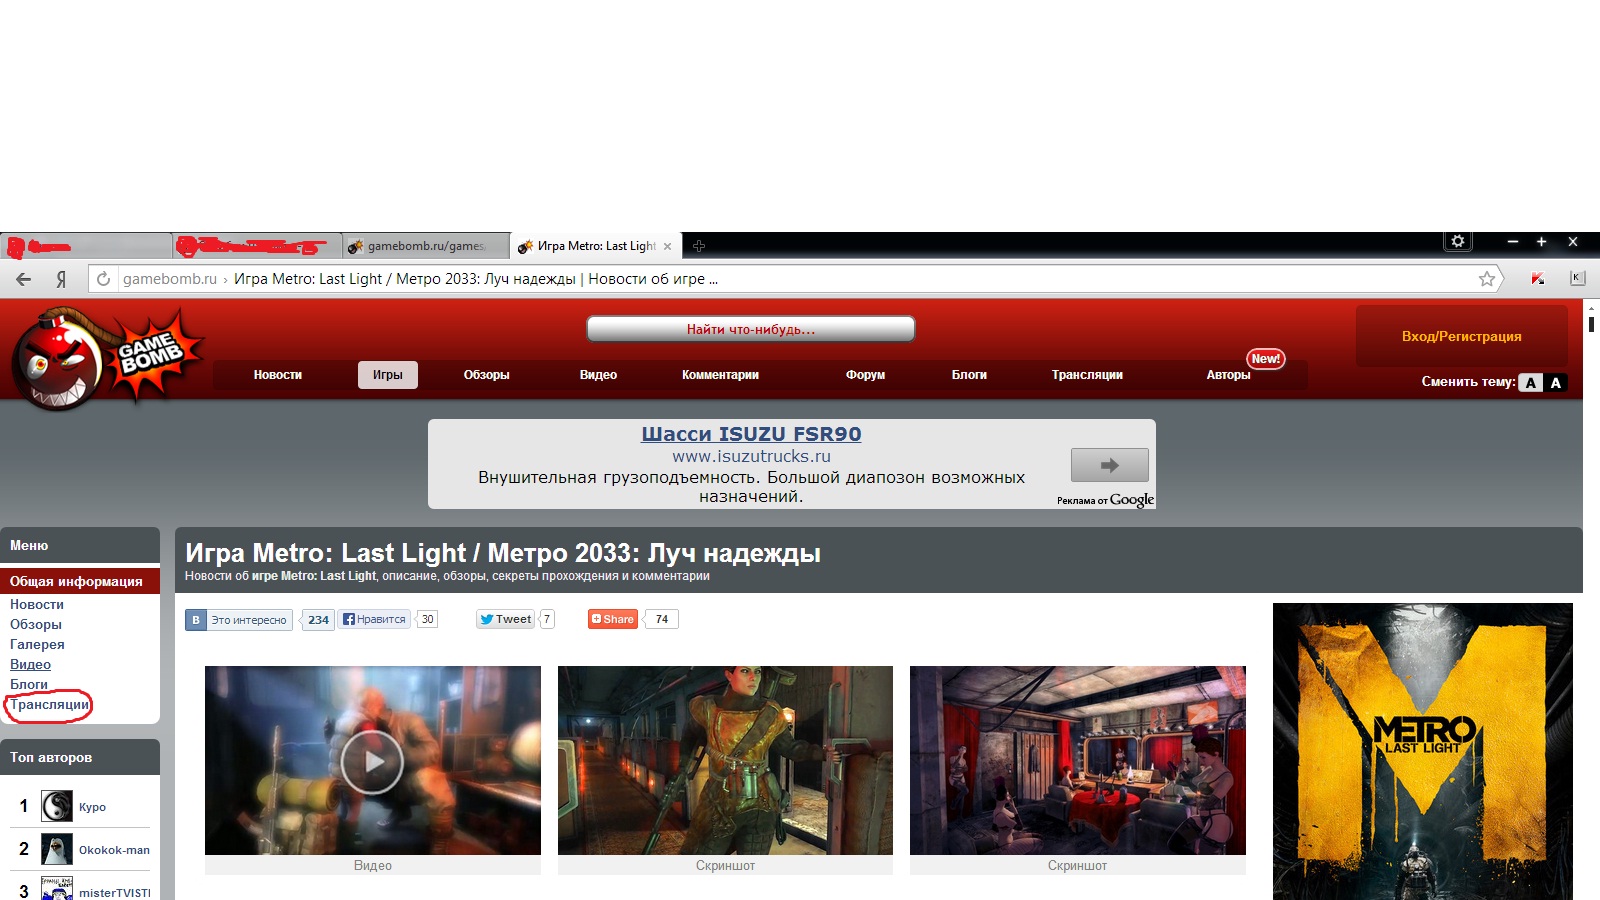Bookmark the page with the star icon
This screenshot has height=900, width=1600.
pos(1487,279)
